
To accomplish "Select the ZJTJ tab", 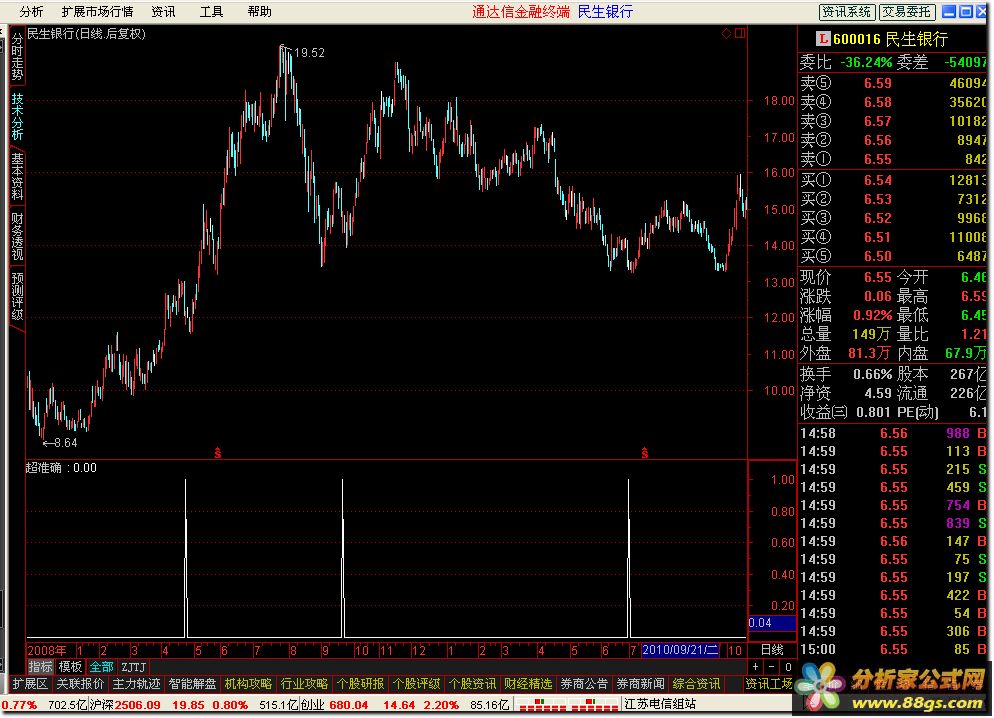I will 133,667.
